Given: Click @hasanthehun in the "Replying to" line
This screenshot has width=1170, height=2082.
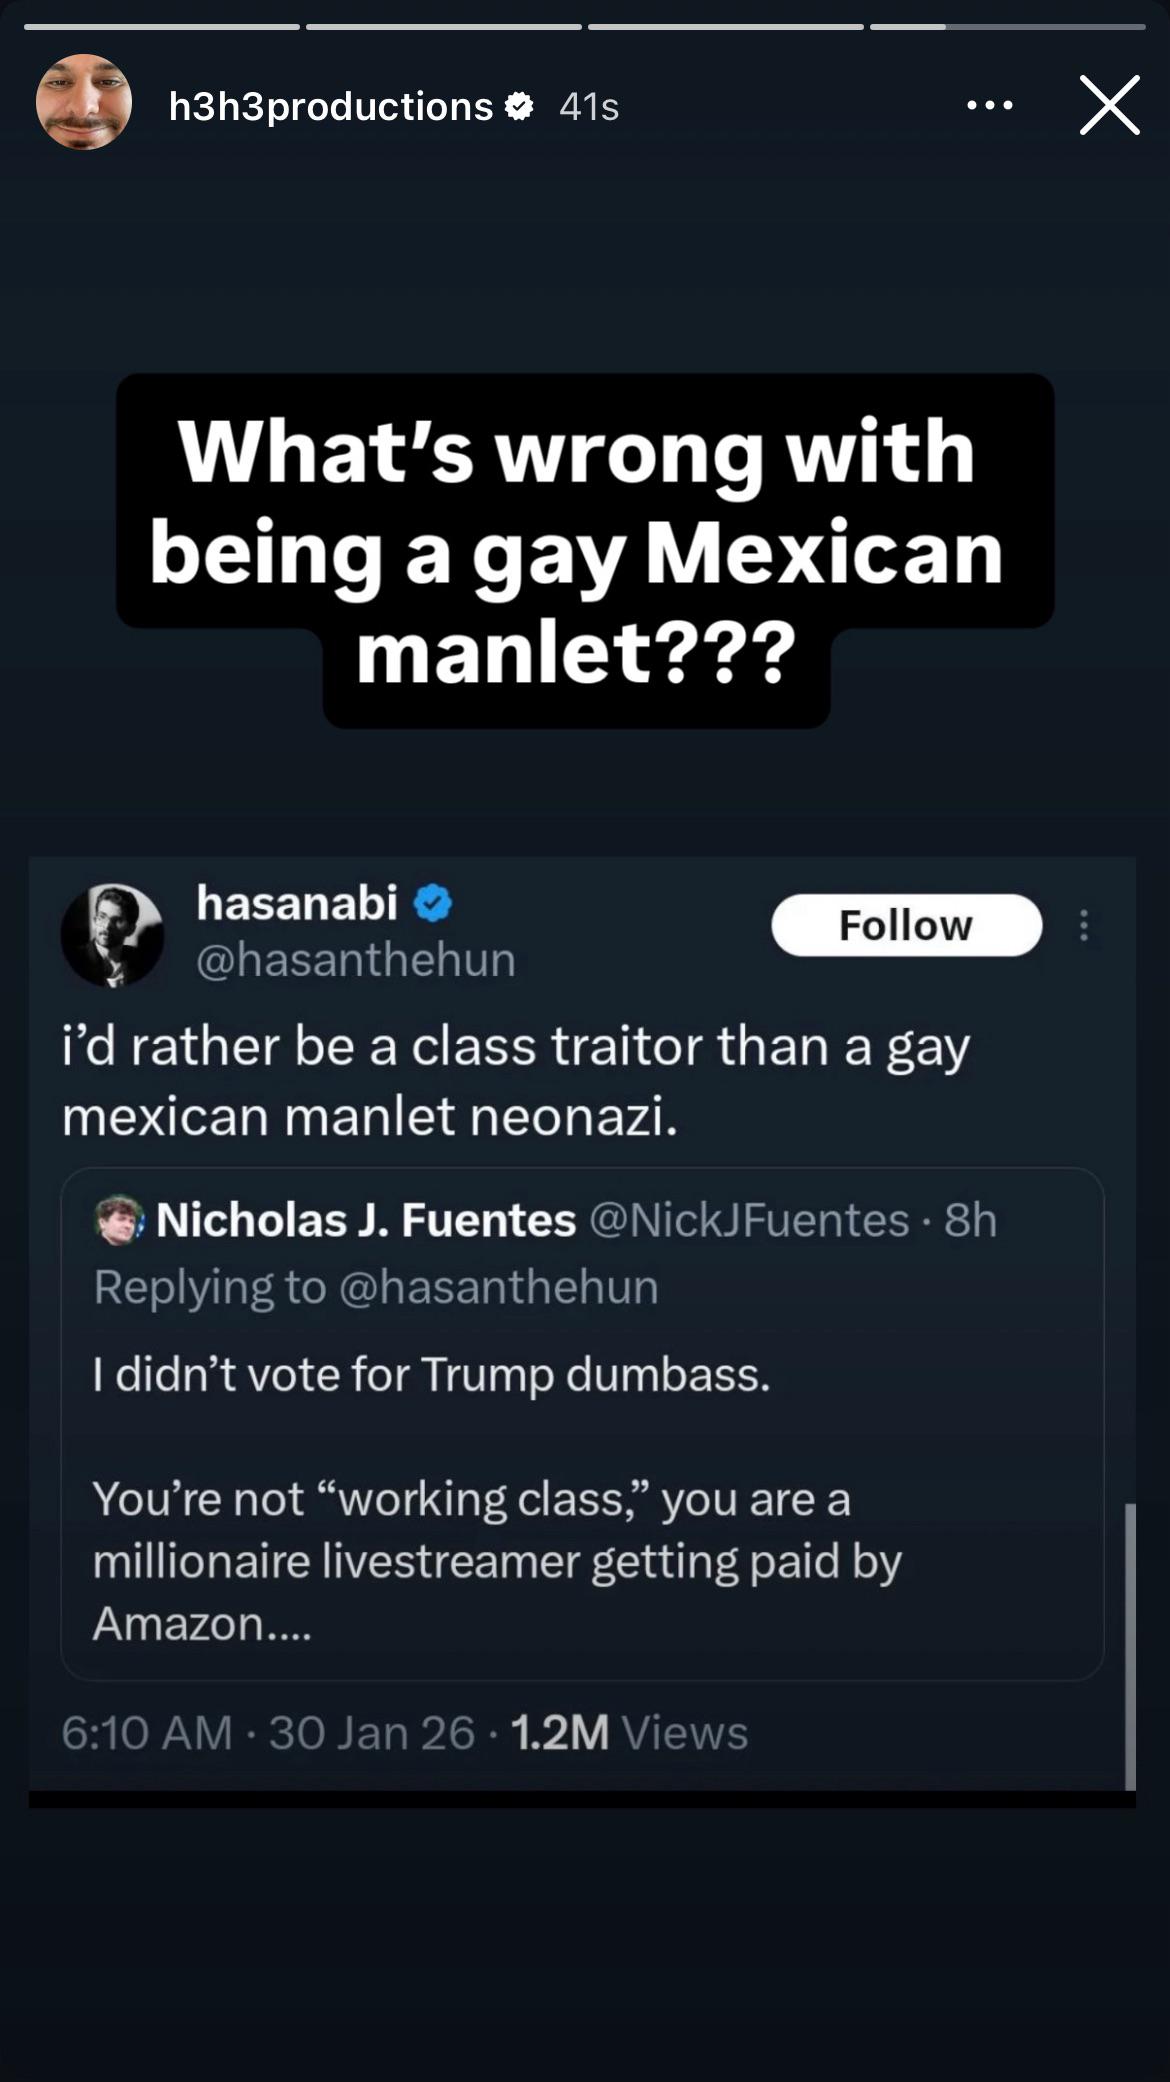Looking at the screenshot, I should click(x=498, y=1287).
